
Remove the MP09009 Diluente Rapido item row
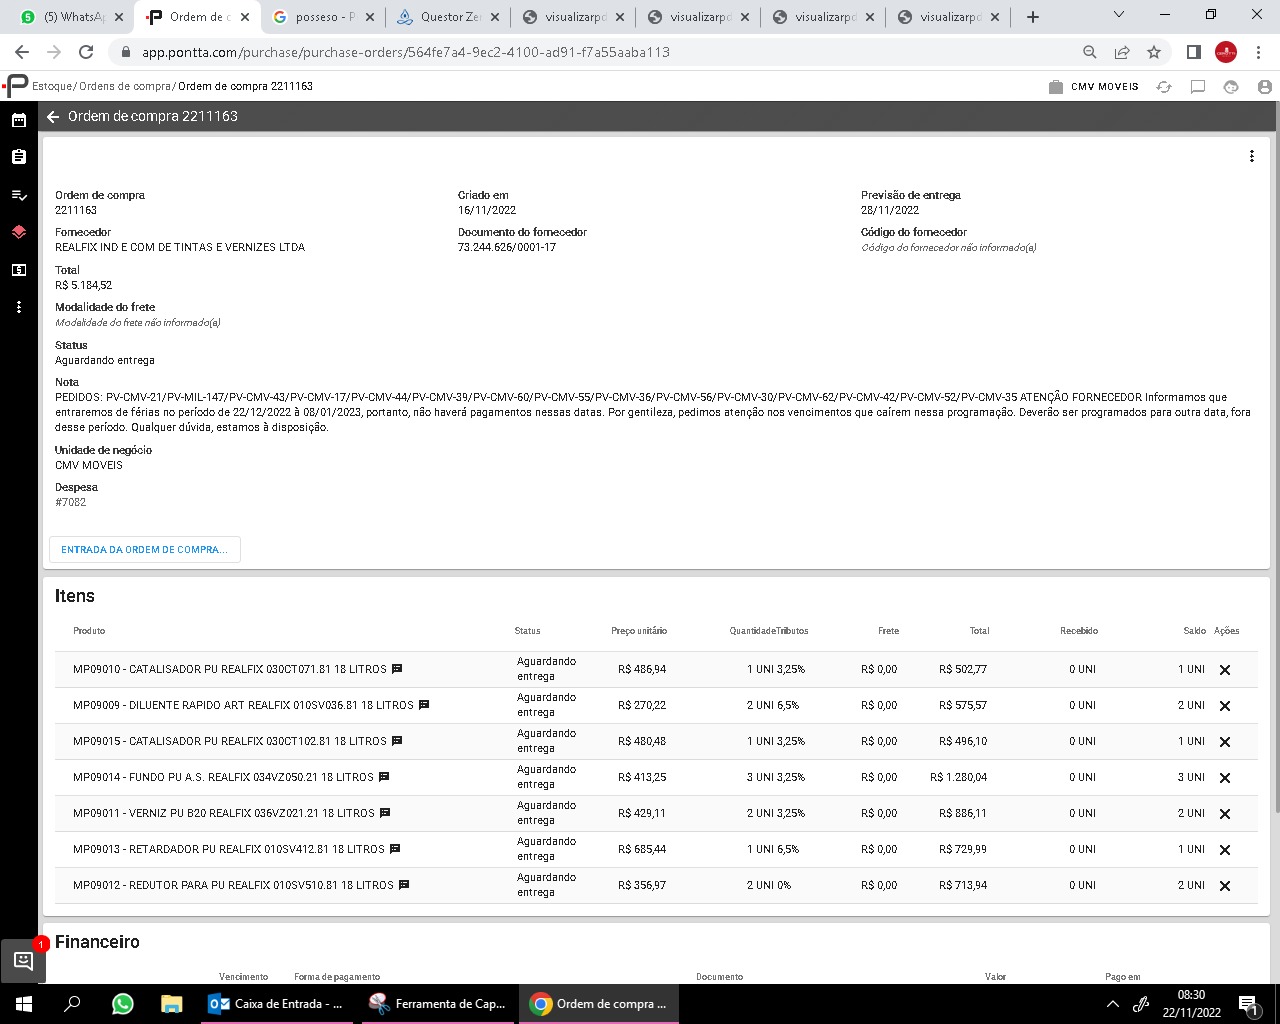[1224, 706]
